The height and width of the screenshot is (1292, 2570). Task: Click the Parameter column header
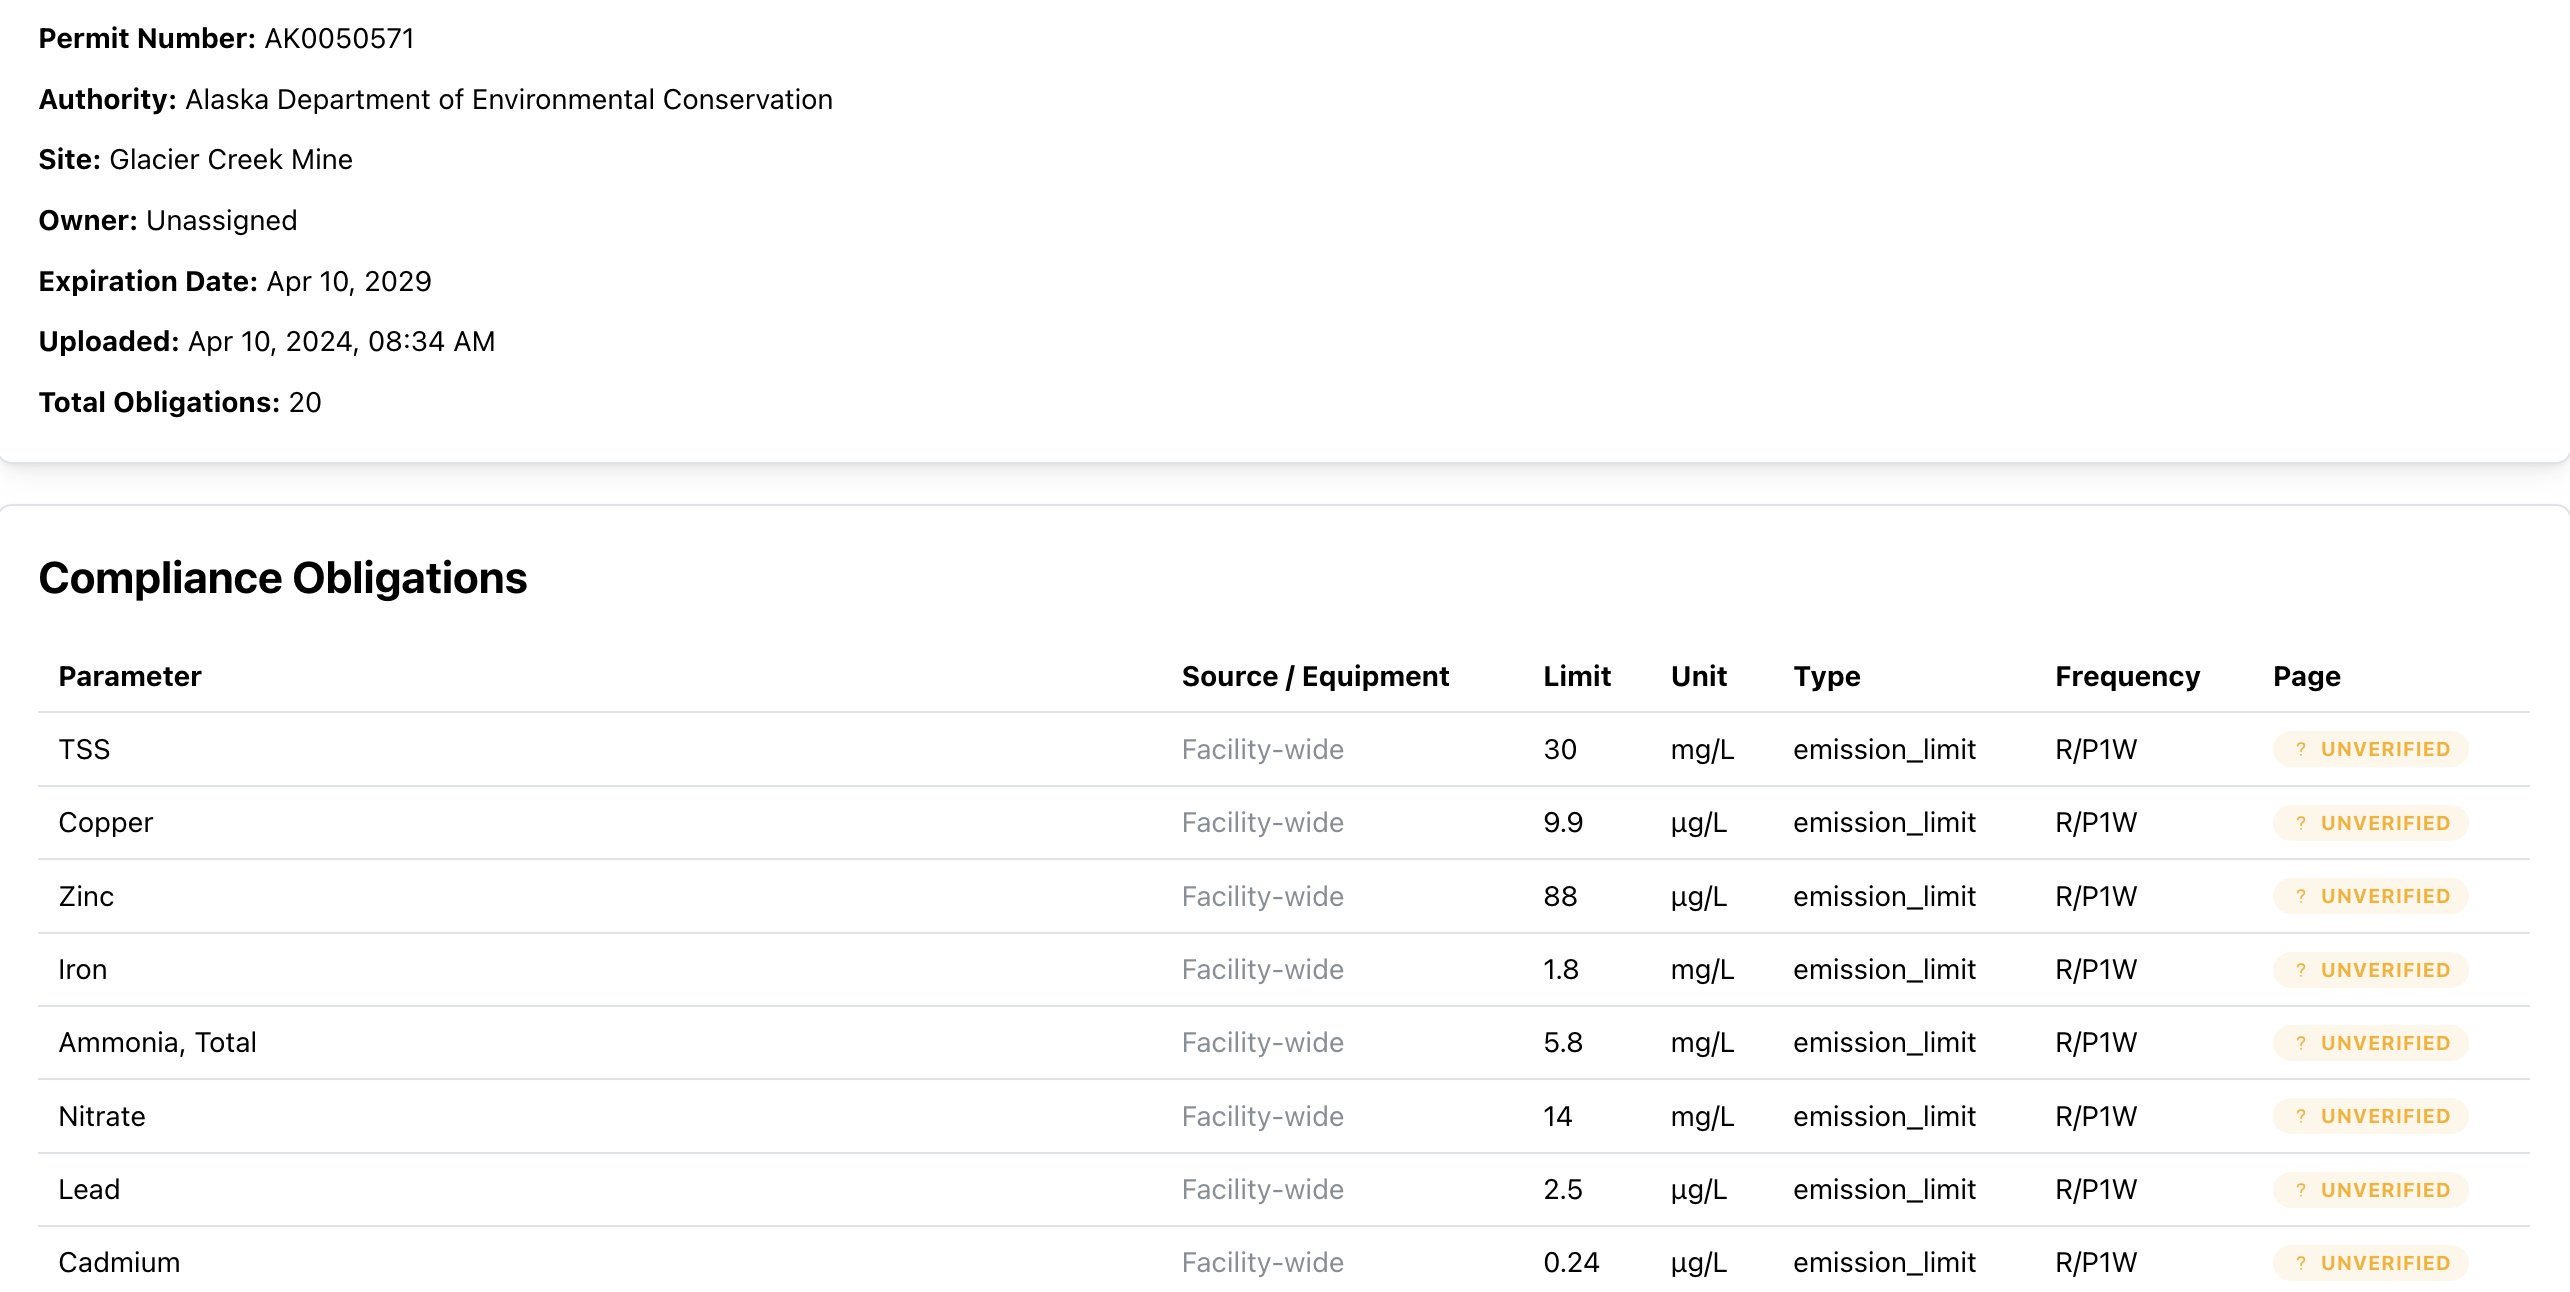130,676
